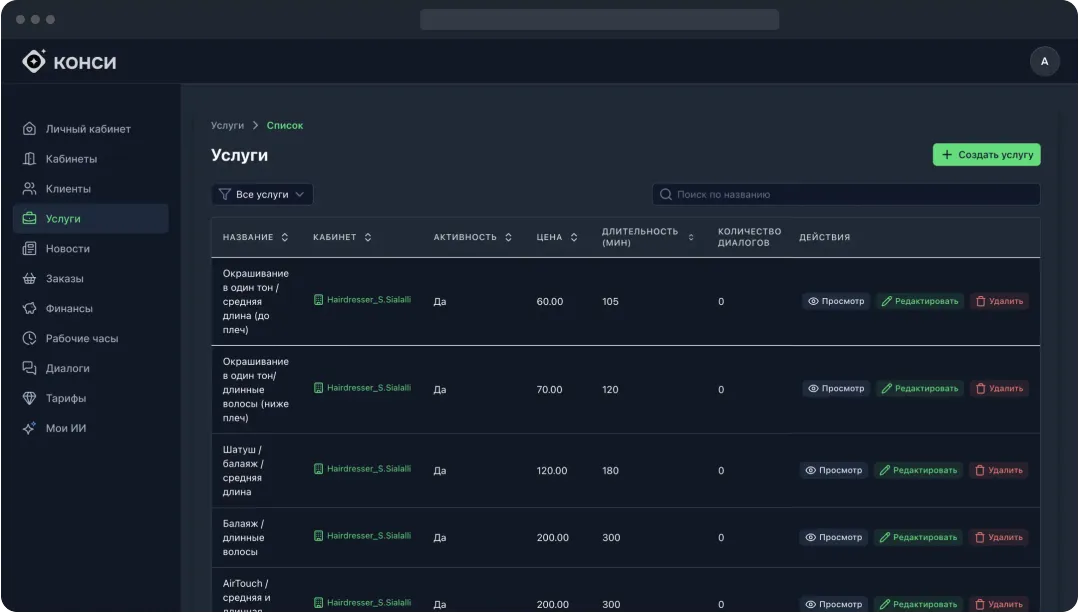
Task: Click the Консі logo icon
Action: point(34,62)
